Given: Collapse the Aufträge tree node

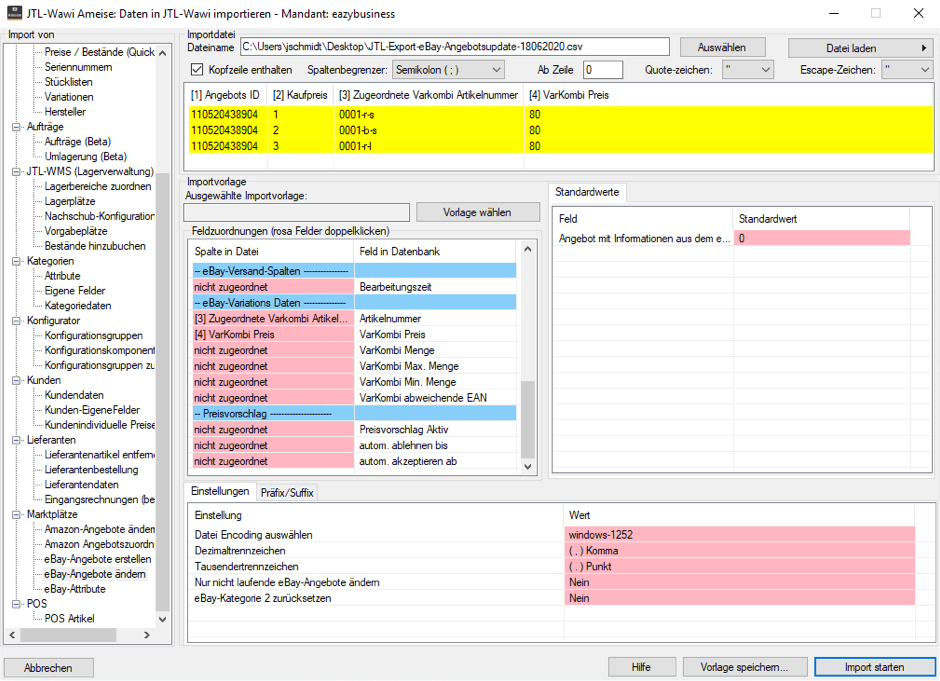Looking at the screenshot, I should point(16,126).
